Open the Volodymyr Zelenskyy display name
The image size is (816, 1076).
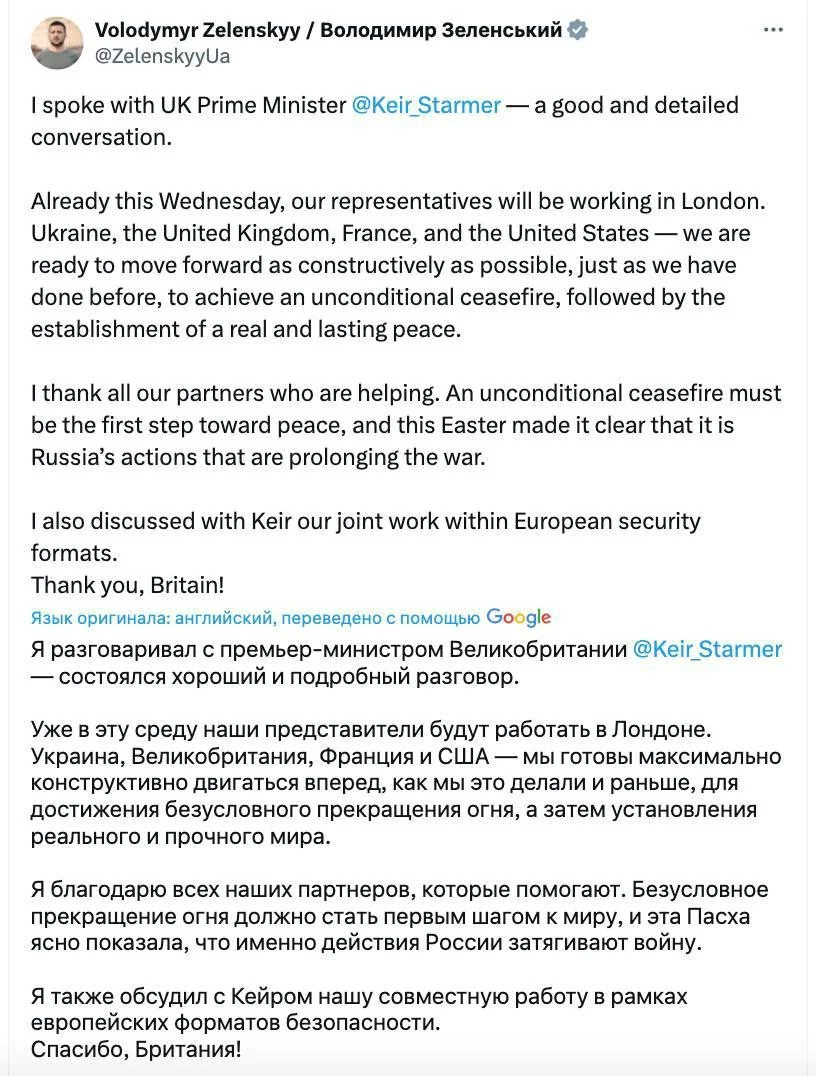[x=328, y=30]
